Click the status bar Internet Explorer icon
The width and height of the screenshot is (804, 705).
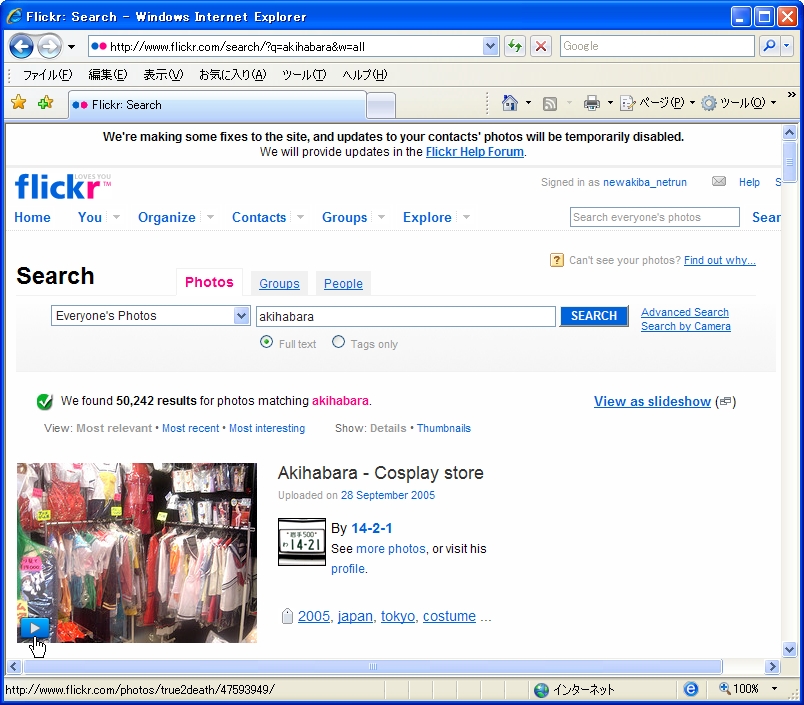pos(691,689)
